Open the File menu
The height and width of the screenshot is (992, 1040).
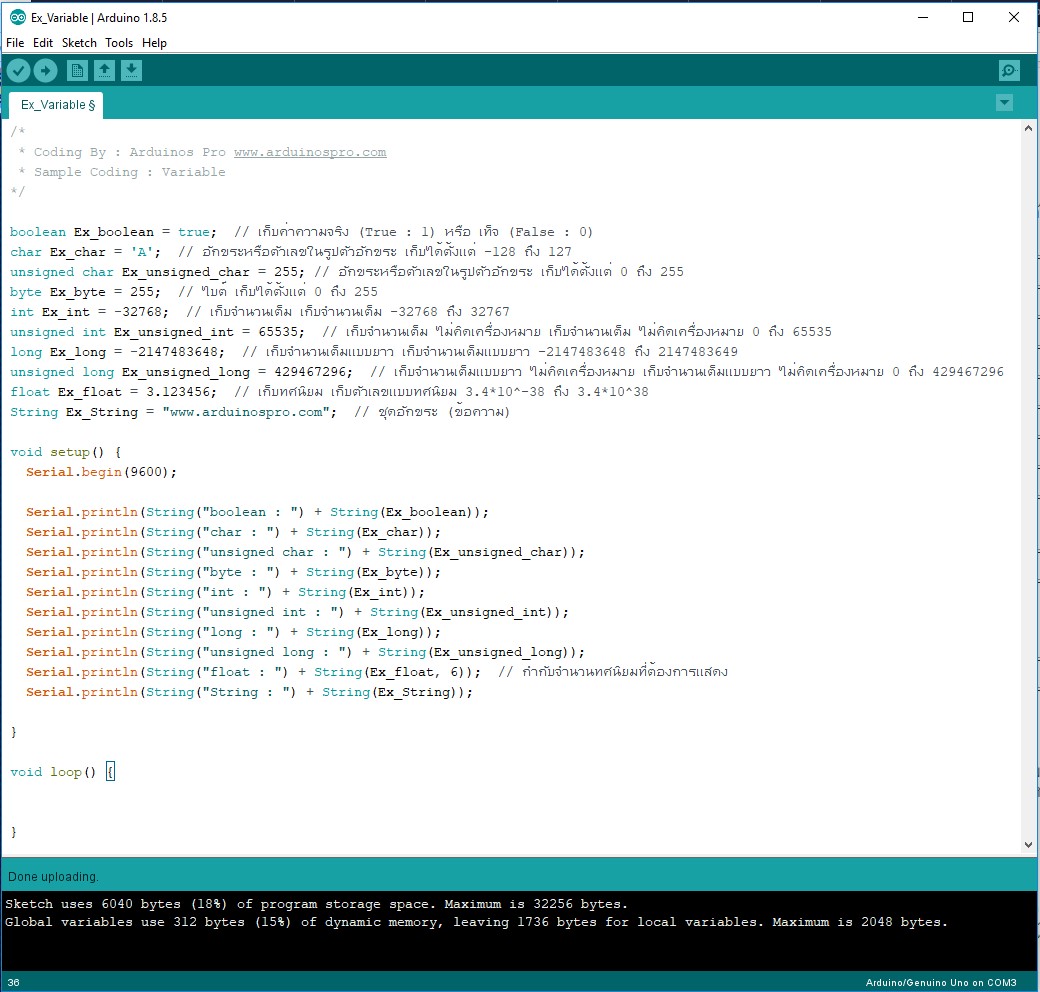tap(15, 43)
